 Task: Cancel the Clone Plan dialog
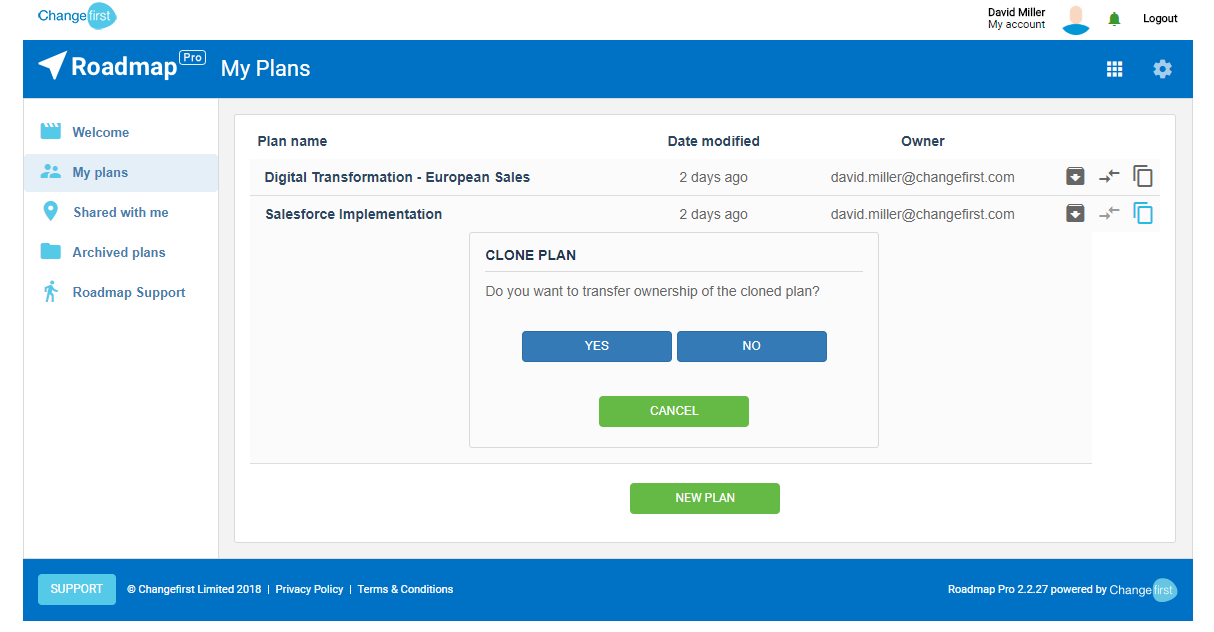tap(674, 411)
